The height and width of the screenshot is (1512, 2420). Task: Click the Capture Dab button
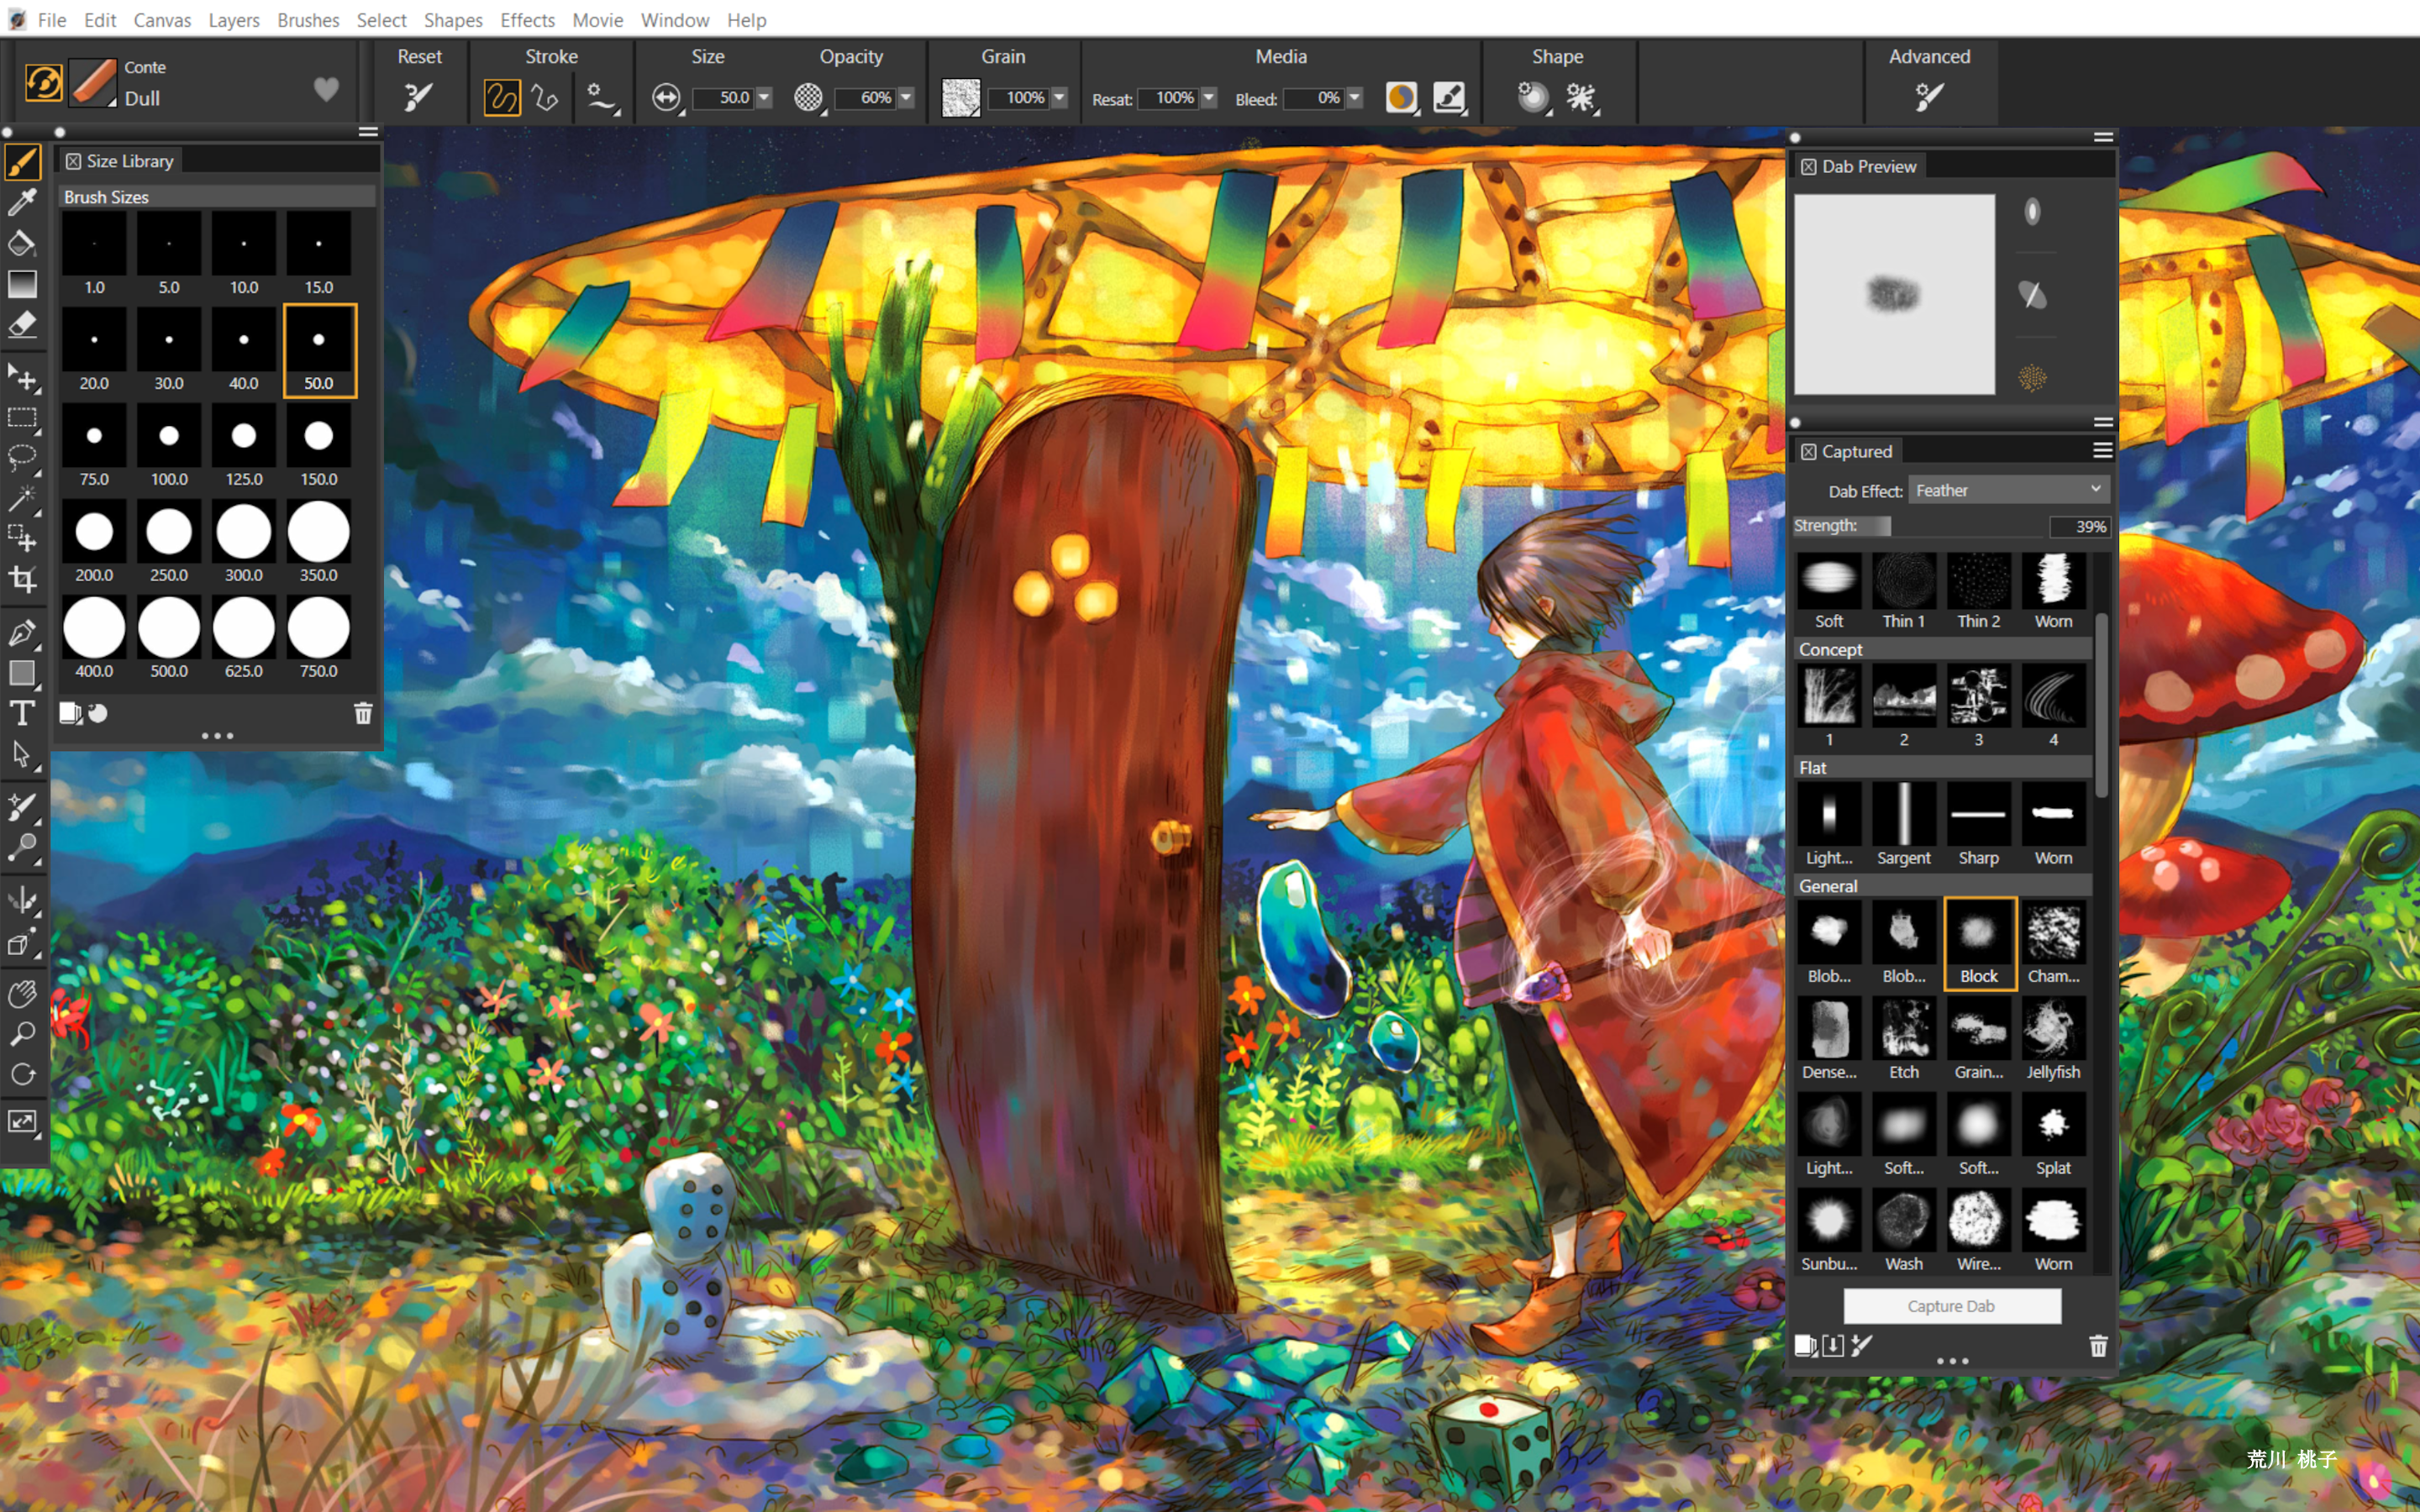[x=1951, y=1306]
